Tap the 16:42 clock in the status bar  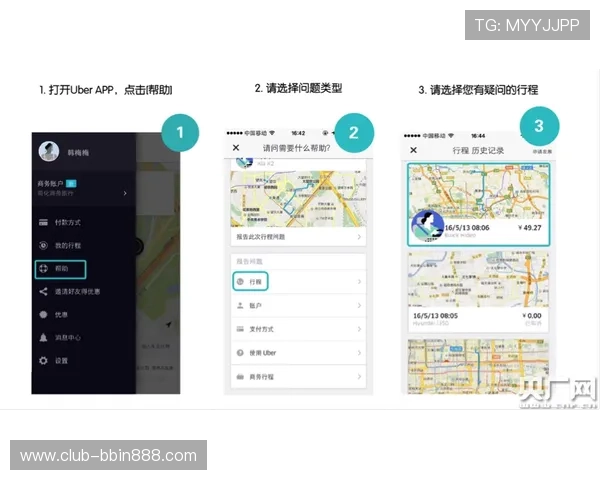(x=298, y=133)
